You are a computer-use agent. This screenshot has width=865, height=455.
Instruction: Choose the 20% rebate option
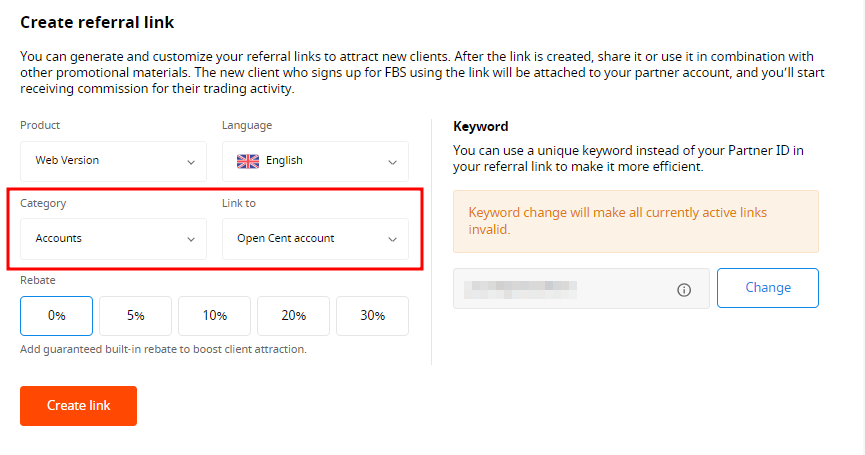tap(293, 316)
